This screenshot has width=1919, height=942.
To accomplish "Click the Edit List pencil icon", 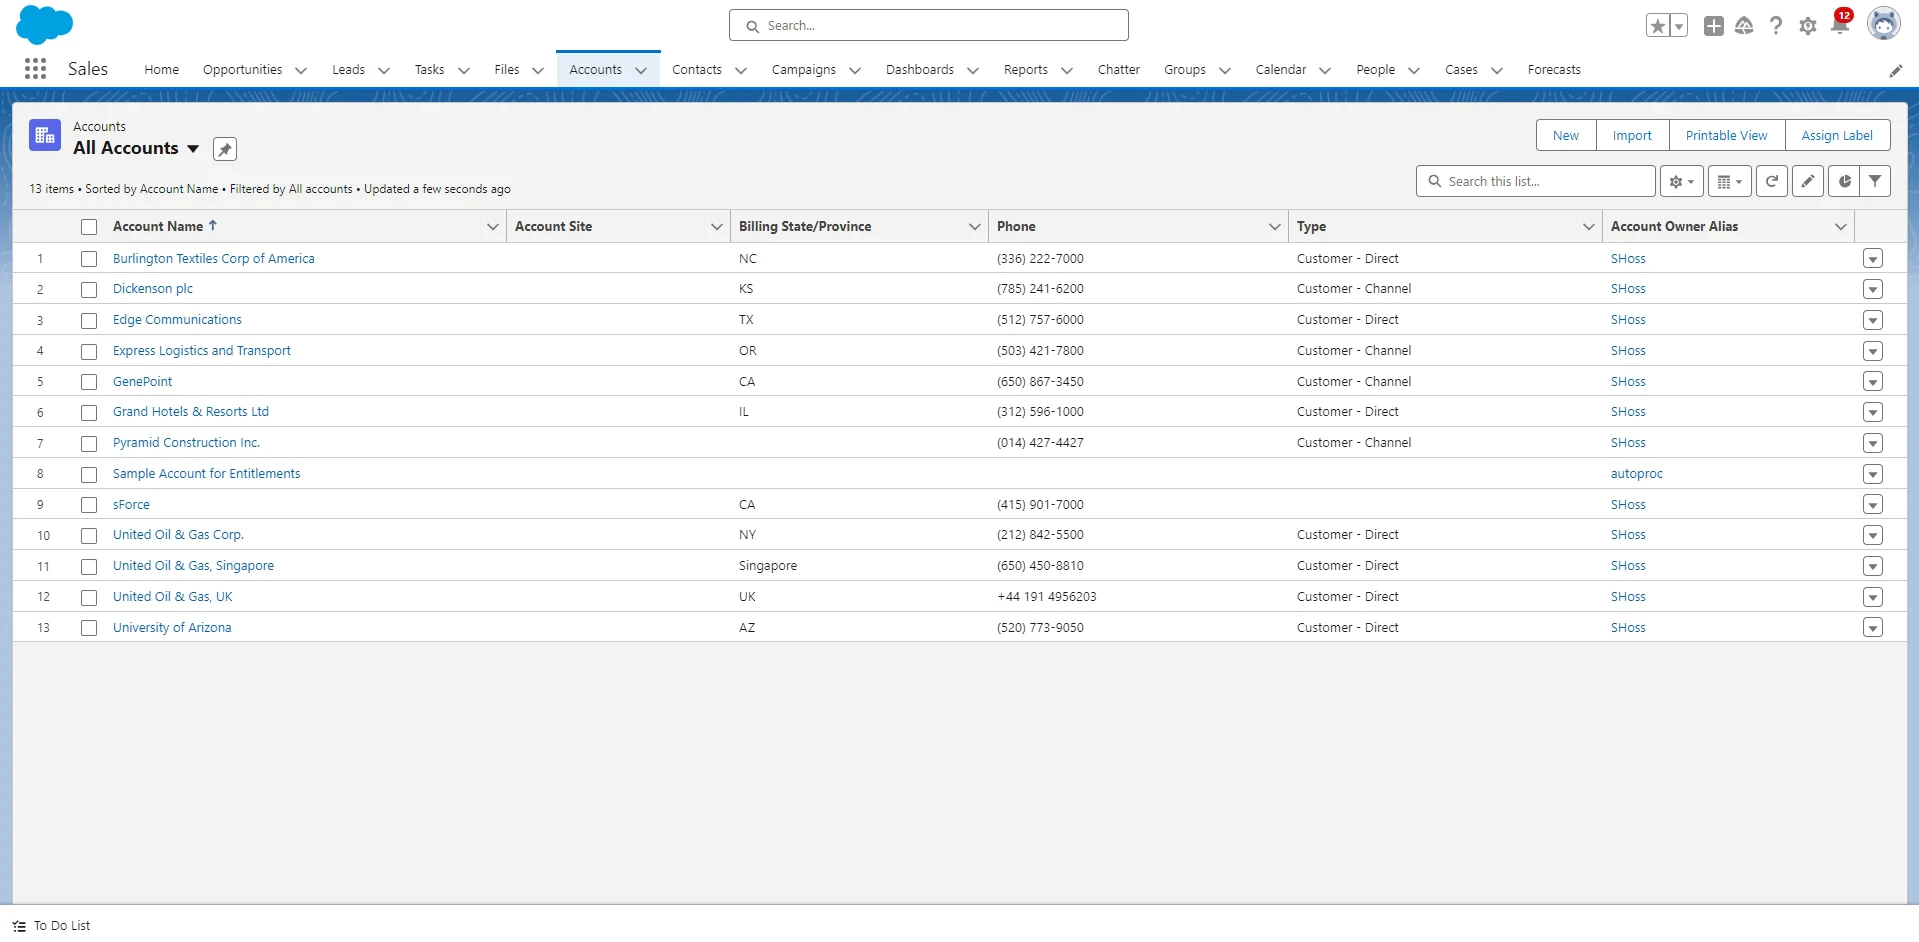I will (x=1808, y=181).
